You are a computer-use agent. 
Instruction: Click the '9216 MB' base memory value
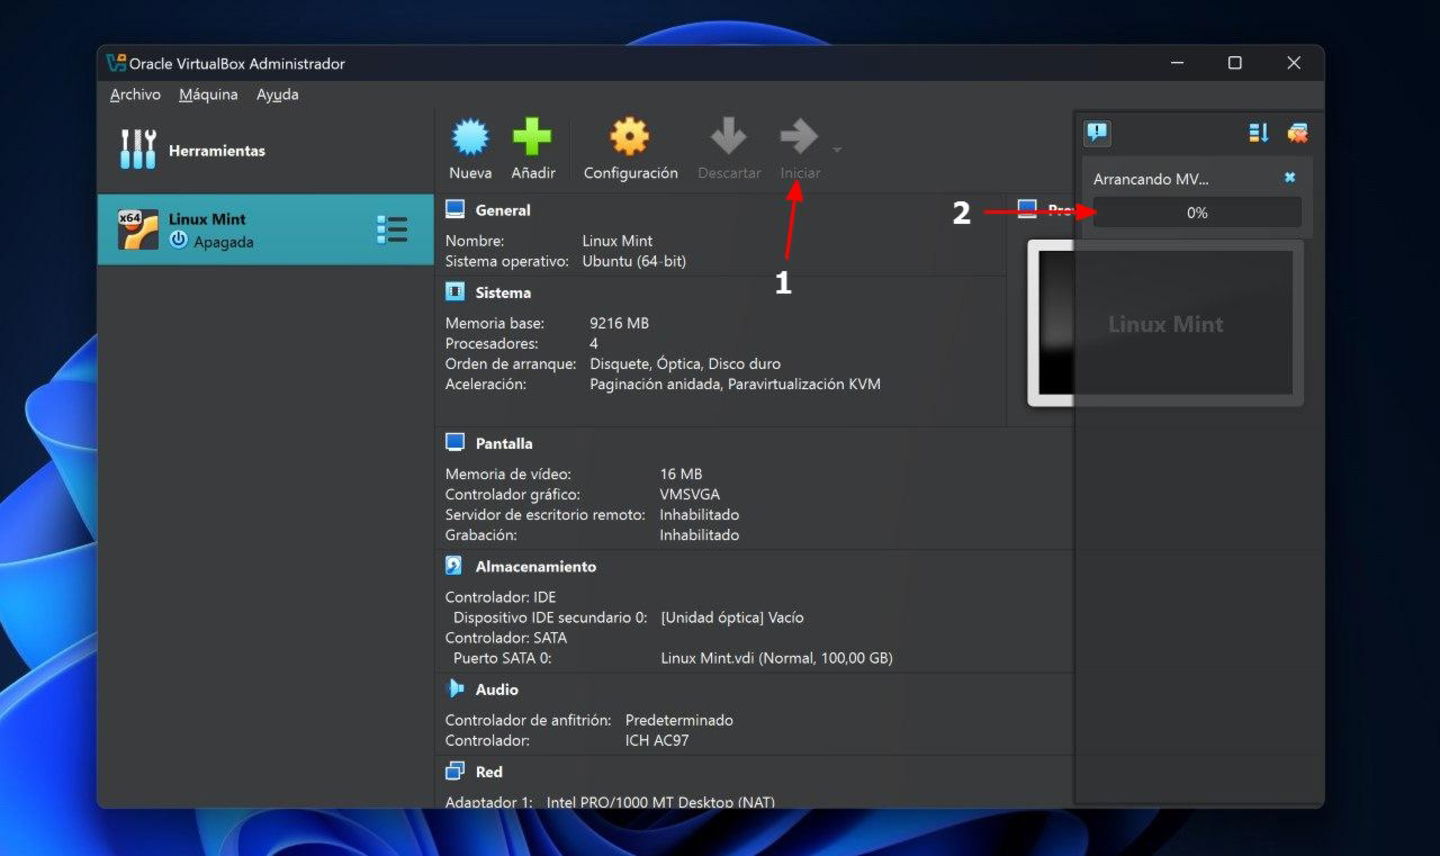coord(619,323)
